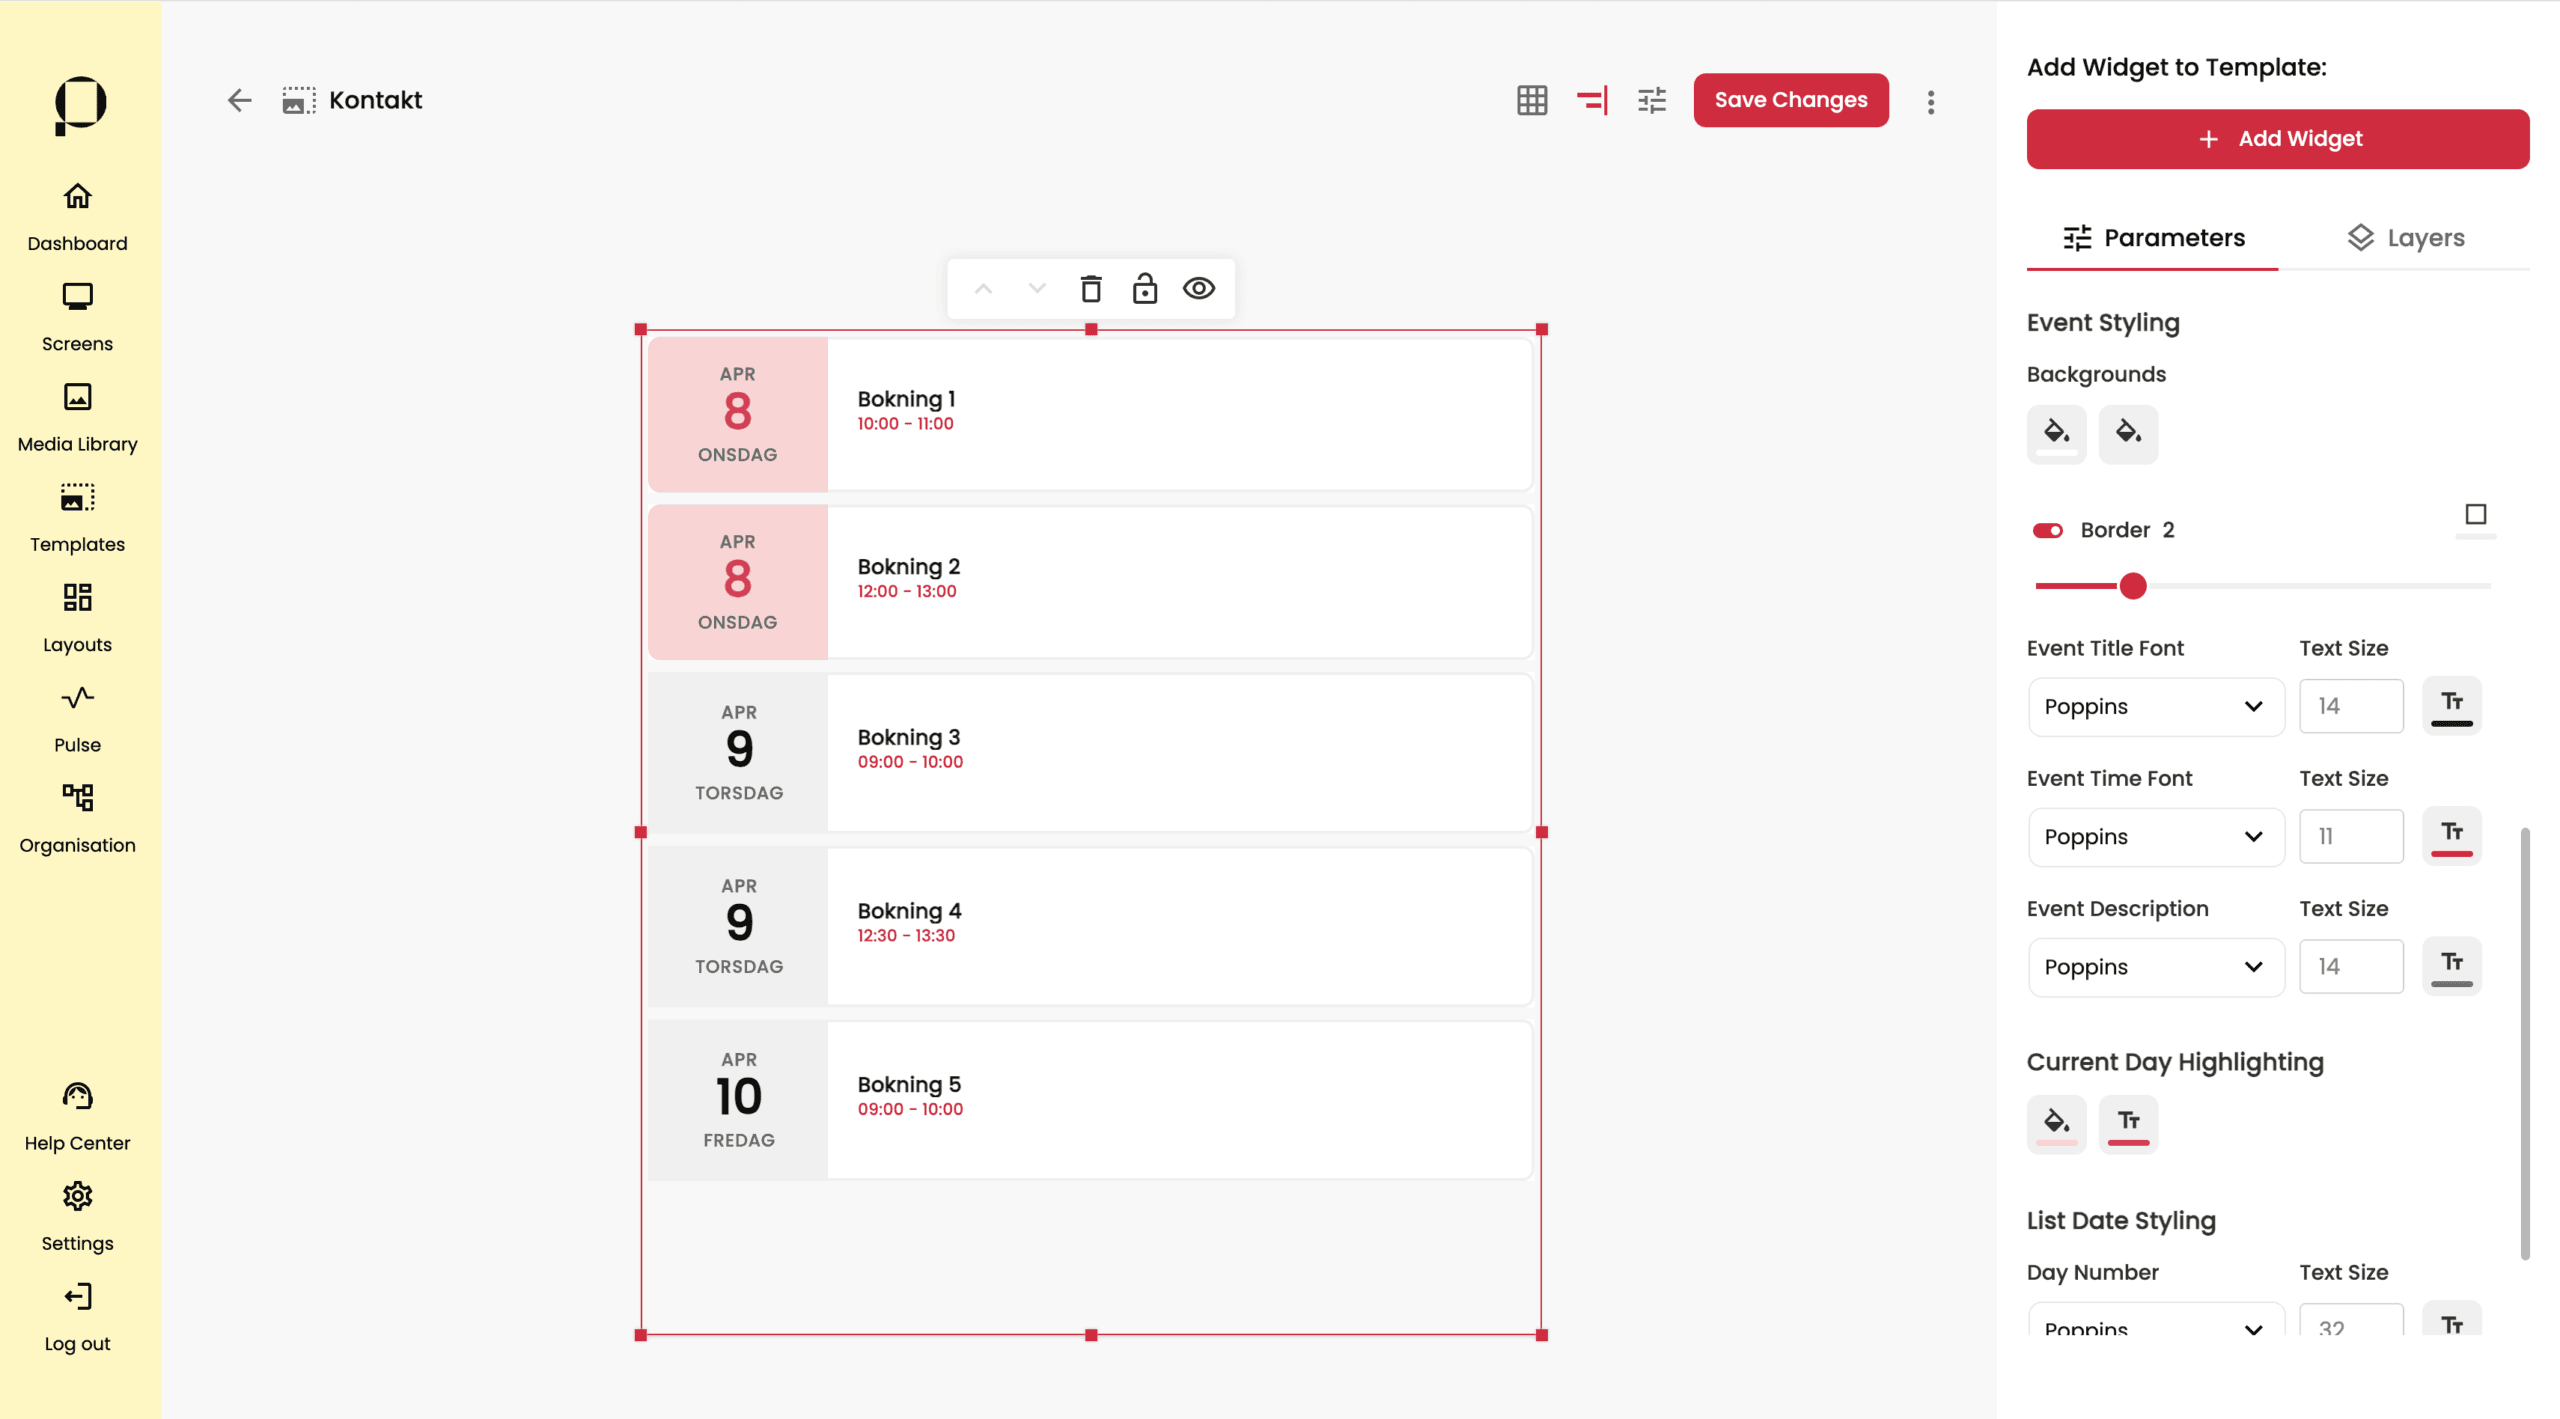Screen dimensions: 2560x1419
Task: Click the align right icon in toolbar
Action: point(1591,100)
